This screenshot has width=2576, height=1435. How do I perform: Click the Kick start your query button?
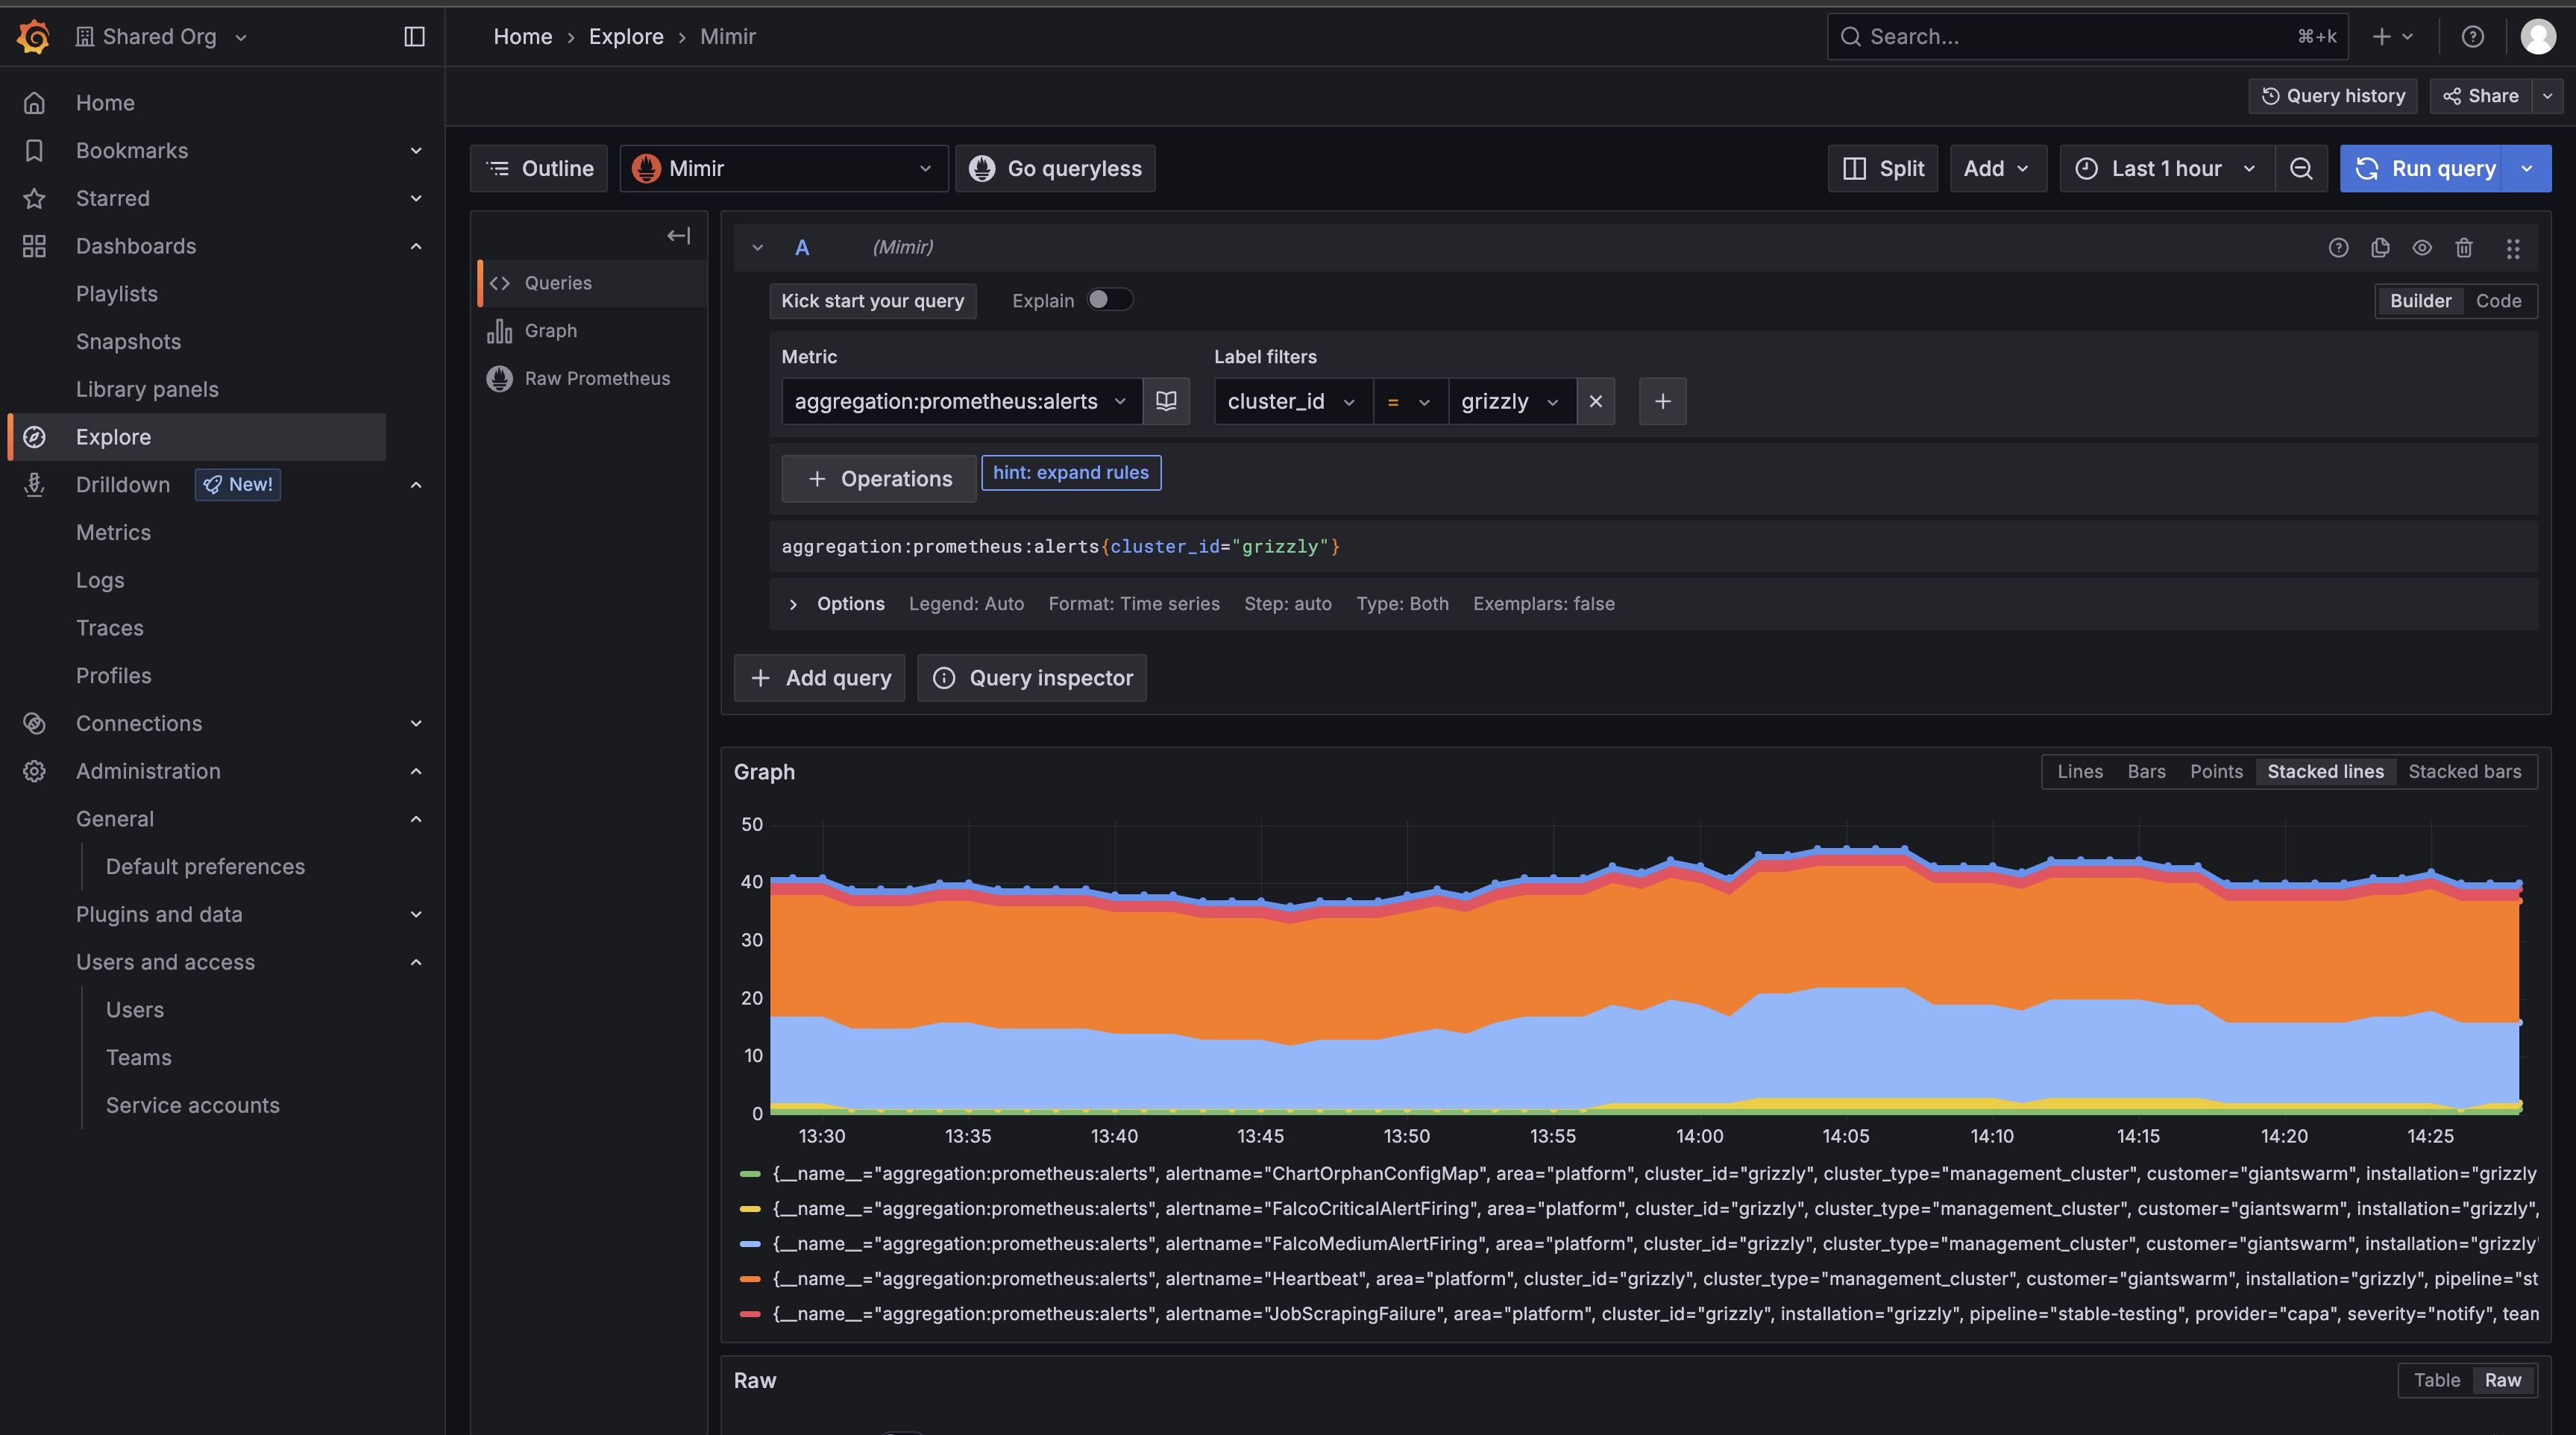872,300
